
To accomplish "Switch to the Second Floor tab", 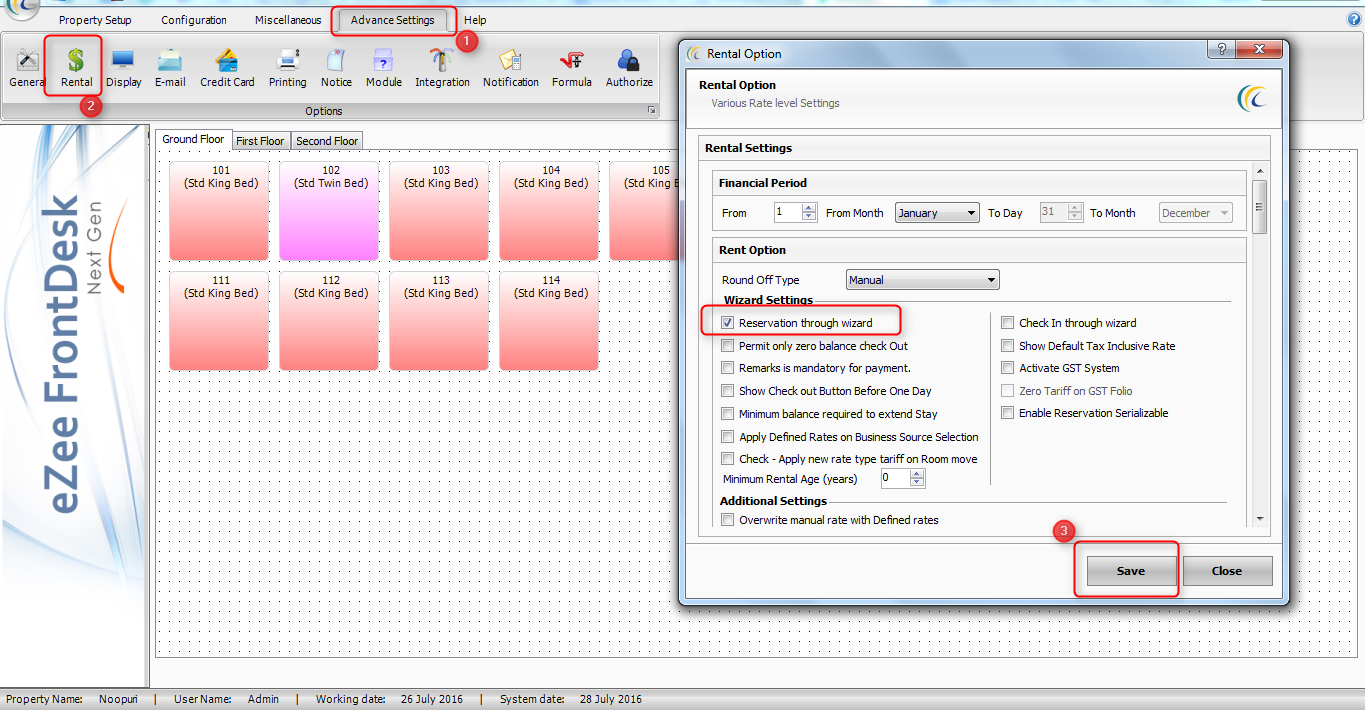I will point(327,141).
